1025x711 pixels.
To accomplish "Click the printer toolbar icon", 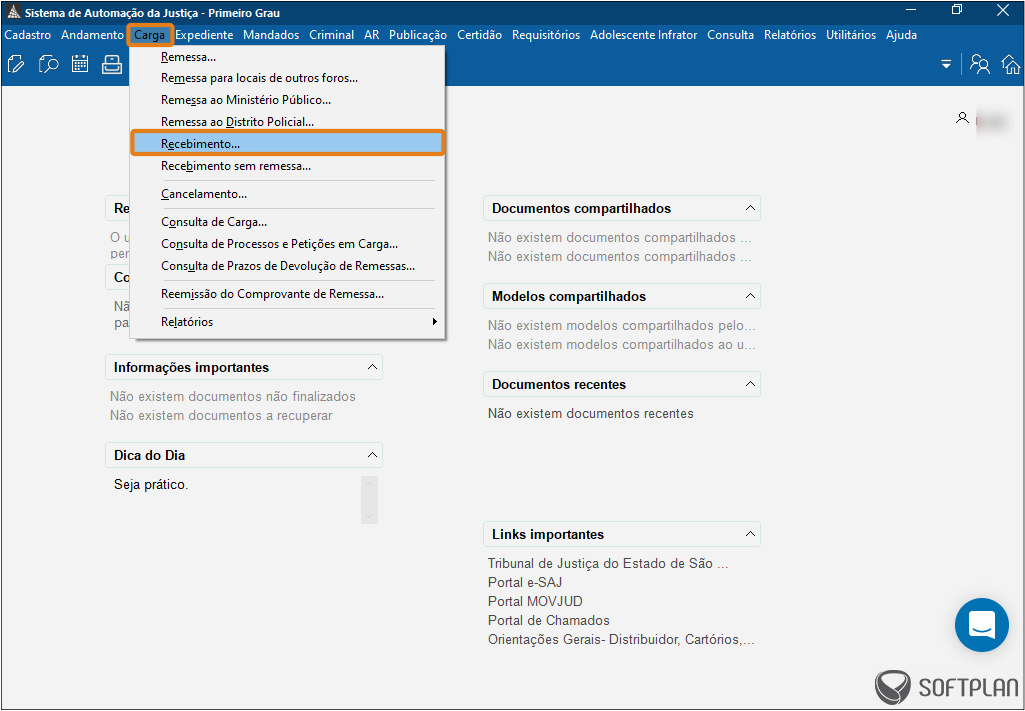I will (x=112, y=64).
